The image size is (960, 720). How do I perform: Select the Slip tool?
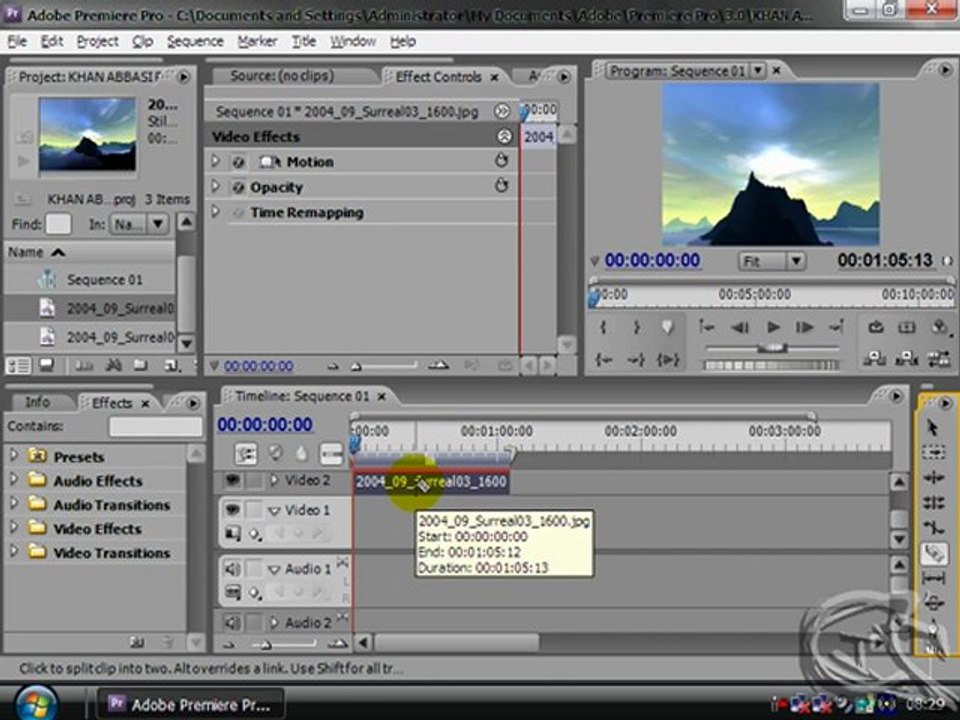pyautogui.click(x=932, y=578)
